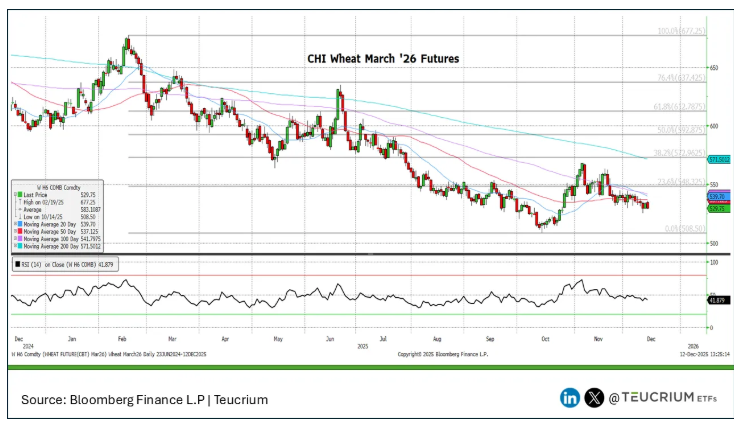Select the CHI Wheat March '26 Futures title
Screen dimensions: 736x423
click(383, 59)
